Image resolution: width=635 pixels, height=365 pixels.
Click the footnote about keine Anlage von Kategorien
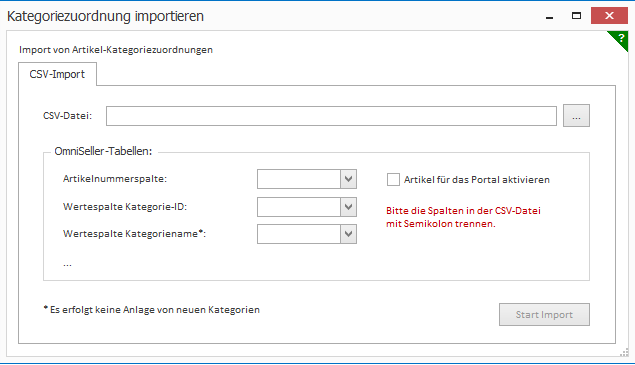[x=151, y=310]
